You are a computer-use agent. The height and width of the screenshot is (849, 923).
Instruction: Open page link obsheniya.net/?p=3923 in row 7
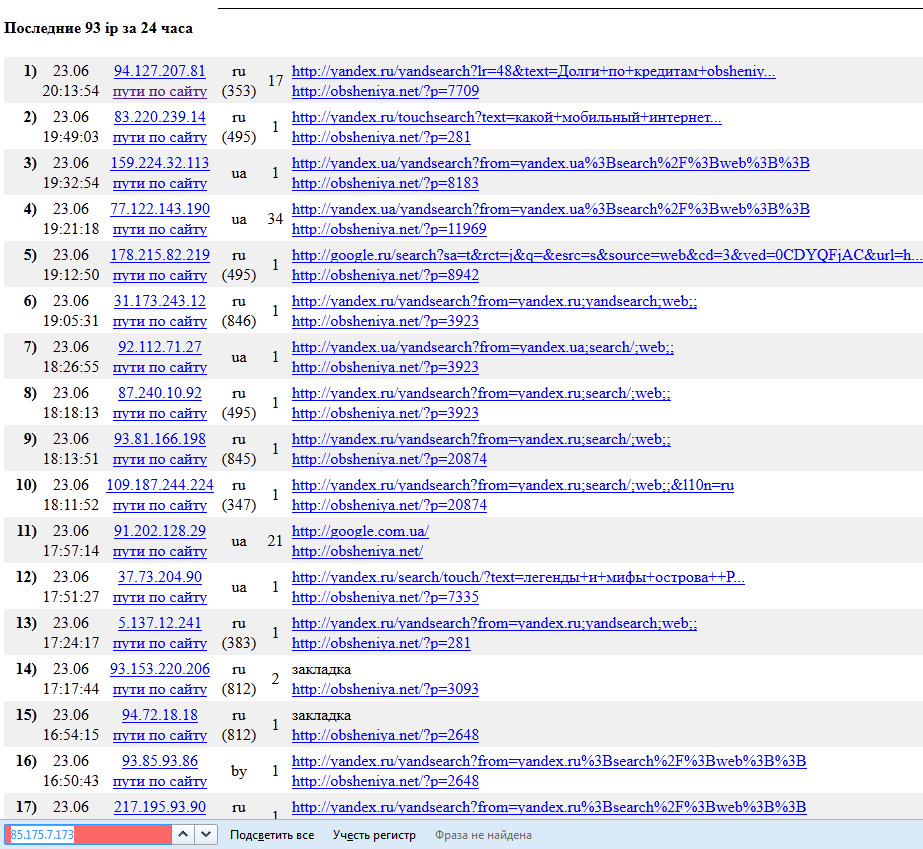[x=385, y=367]
